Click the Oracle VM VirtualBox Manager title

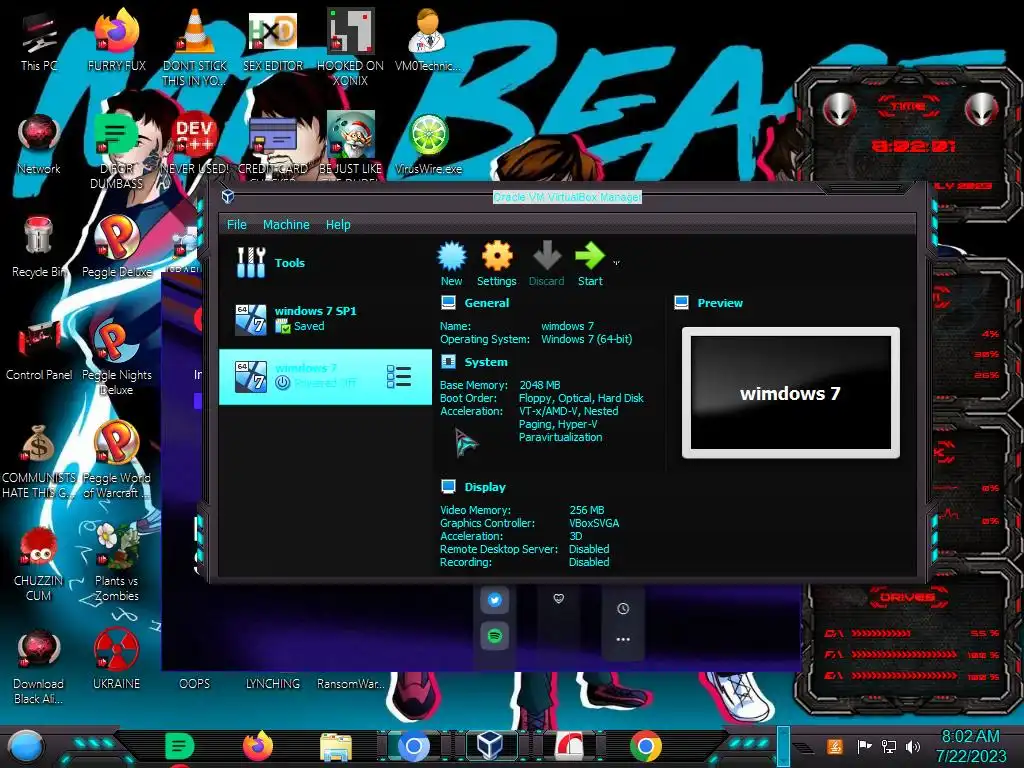568,197
